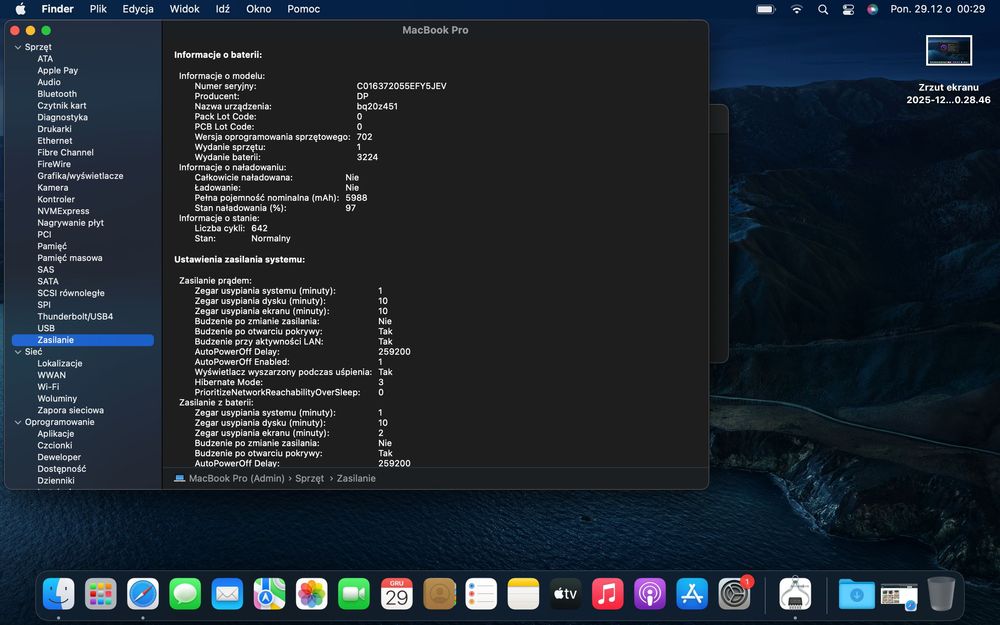Open Finder from the Dock
The width and height of the screenshot is (1000, 625).
[59, 594]
